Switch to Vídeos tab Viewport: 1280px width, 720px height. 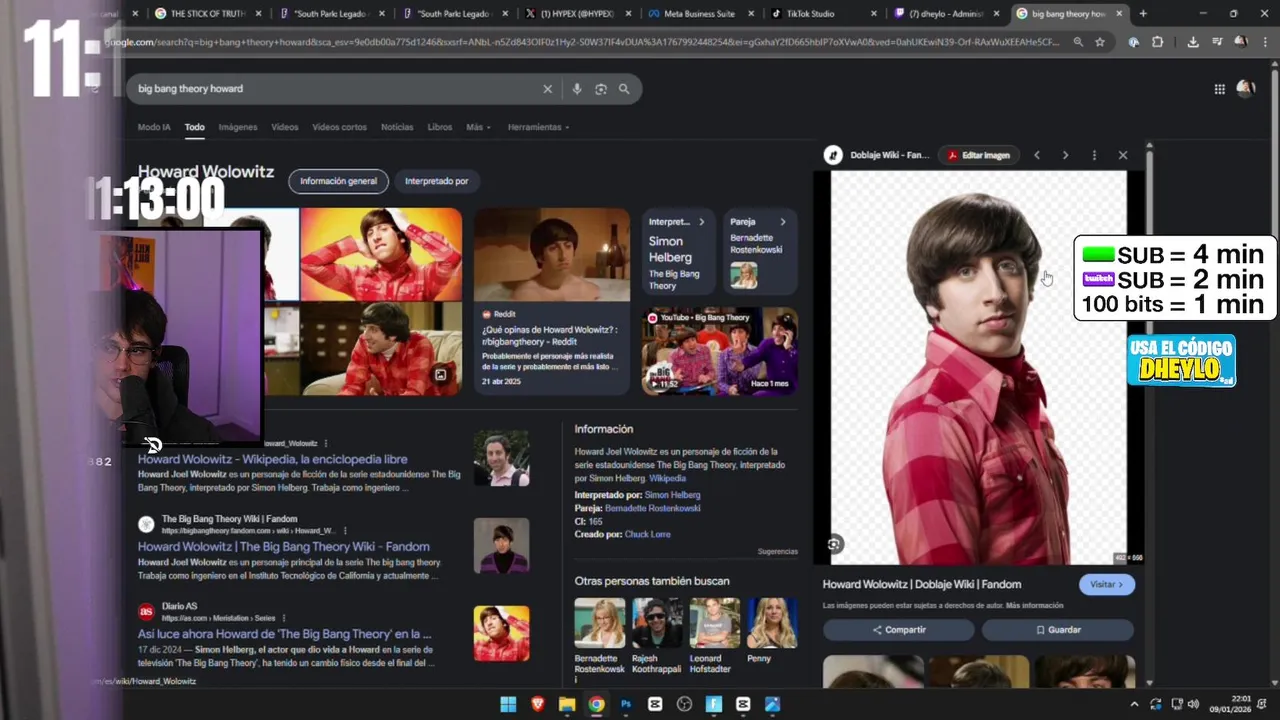(x=285, y=127)
